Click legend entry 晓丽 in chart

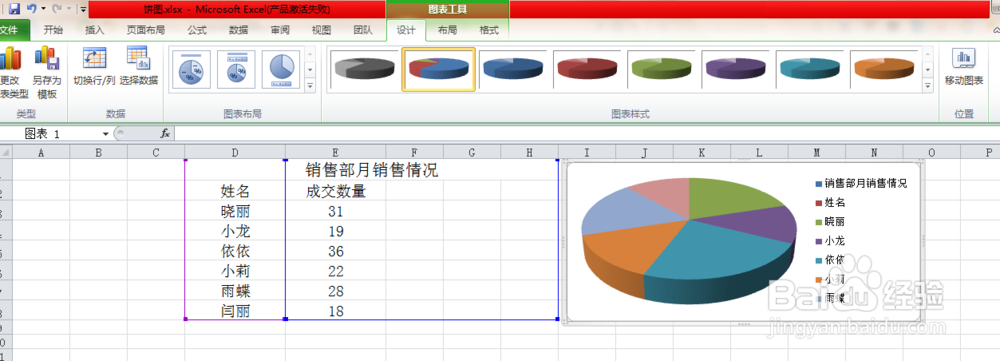[830, 221]
